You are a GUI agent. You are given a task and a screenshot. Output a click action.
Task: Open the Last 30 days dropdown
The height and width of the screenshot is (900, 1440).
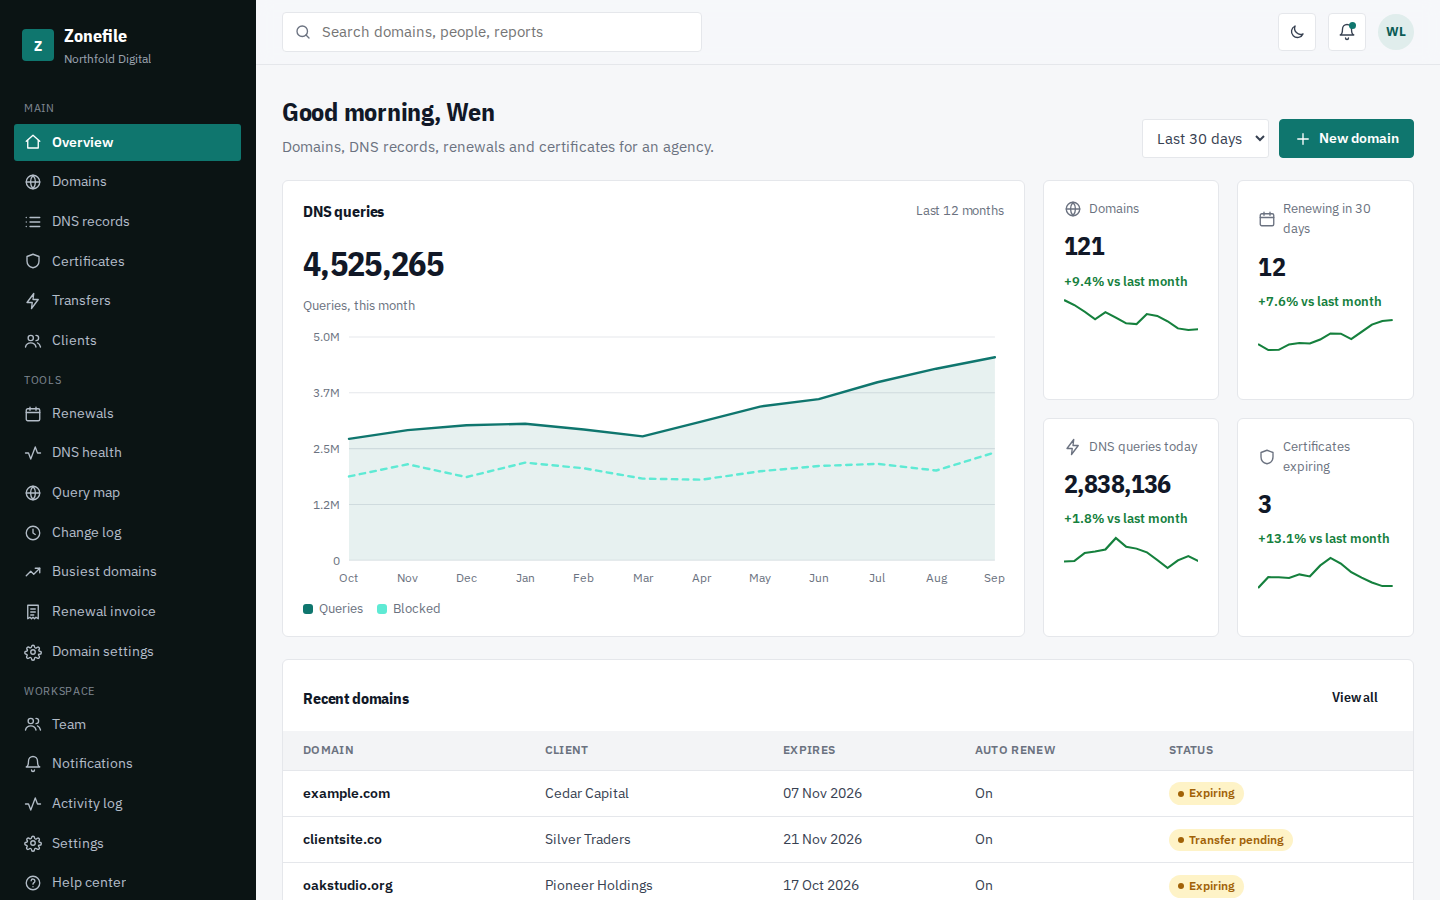click(x=1205, y=139)
